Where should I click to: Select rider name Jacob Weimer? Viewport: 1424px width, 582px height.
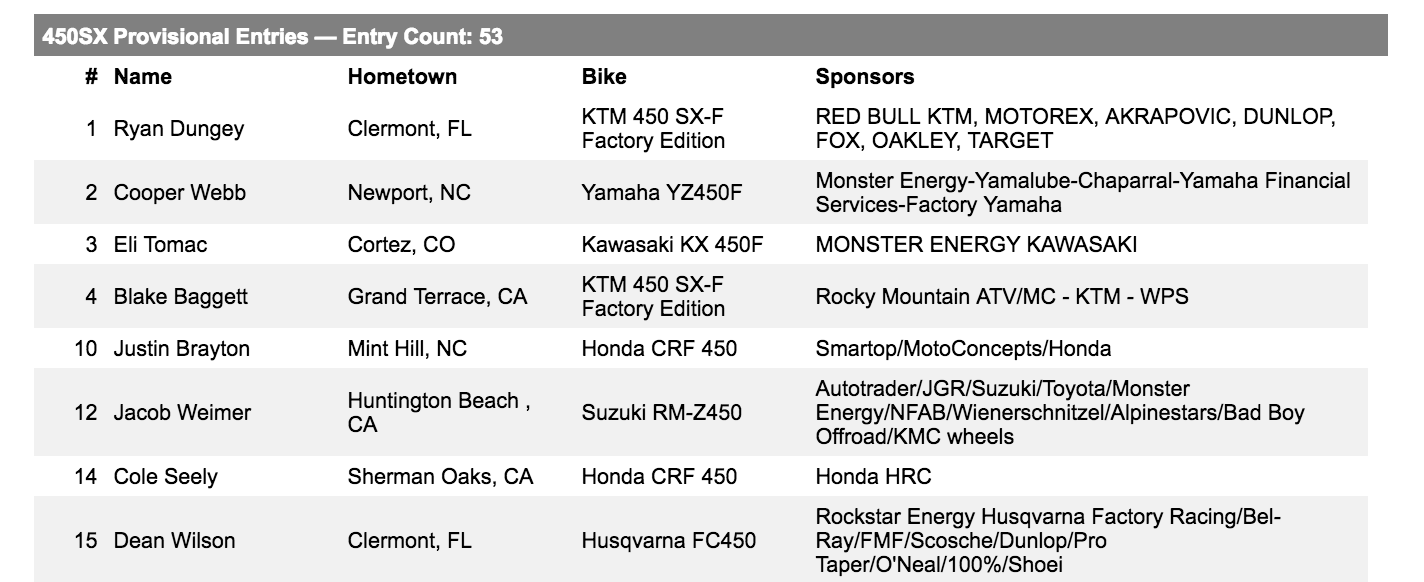(182, 413)
